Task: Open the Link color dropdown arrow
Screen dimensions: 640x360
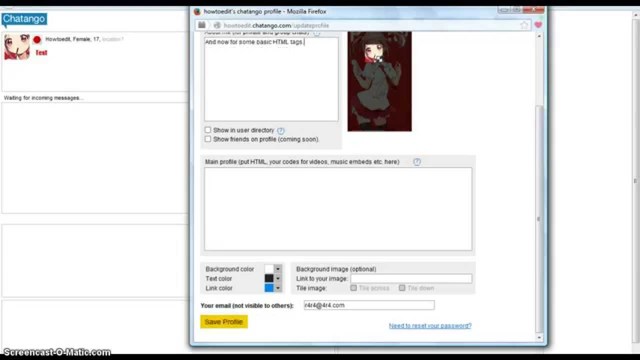Action: click(278, 288)
